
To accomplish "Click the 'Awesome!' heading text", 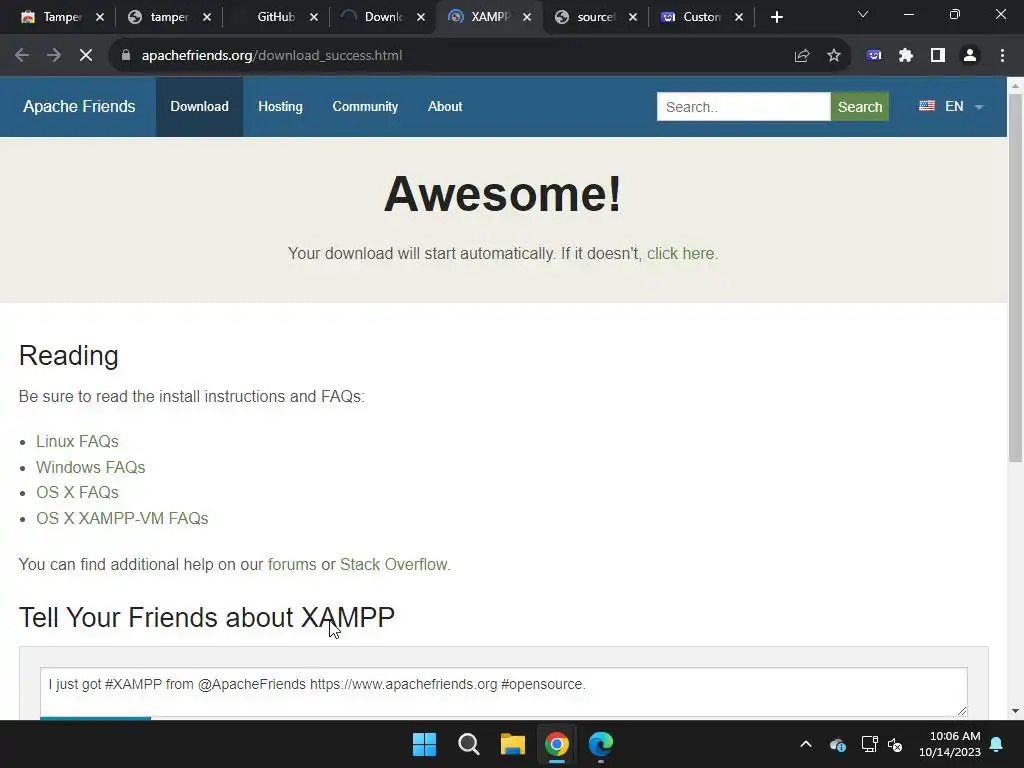I will pyautogui.click(x=502, y=195).
